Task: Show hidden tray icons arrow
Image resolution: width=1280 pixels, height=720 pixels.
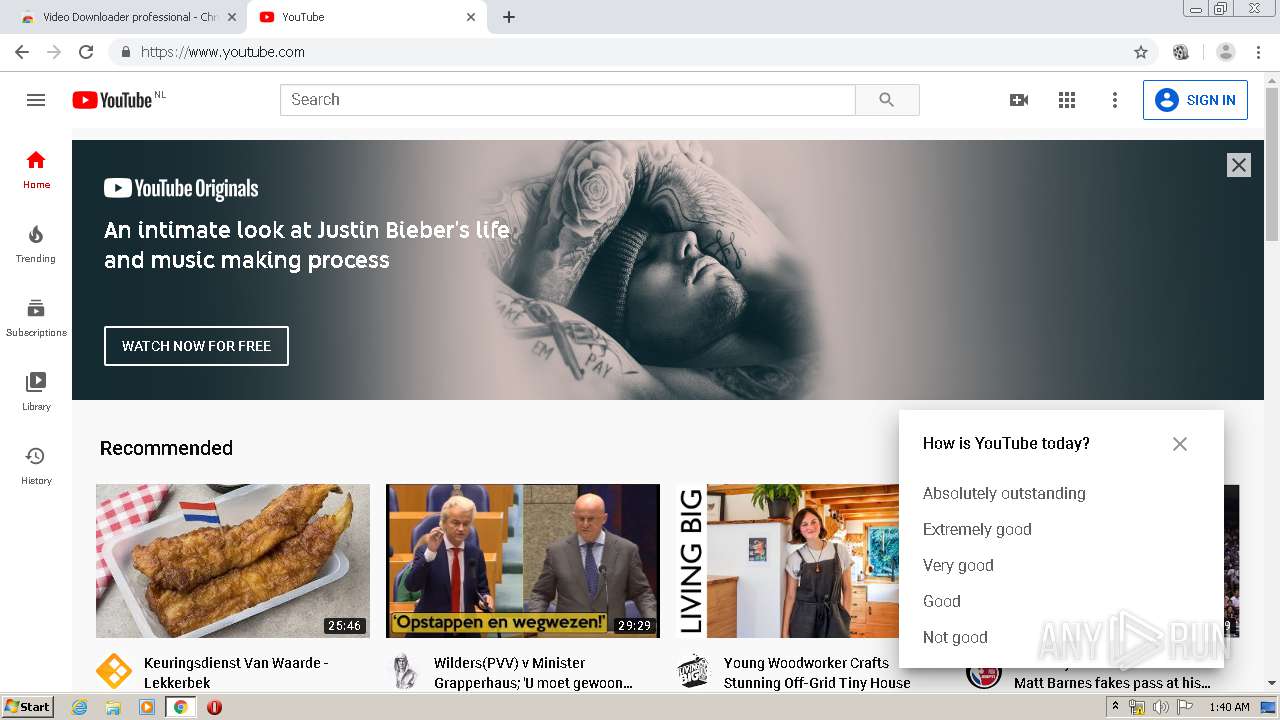Action: pyautogui.click(x=1115, y=707)
